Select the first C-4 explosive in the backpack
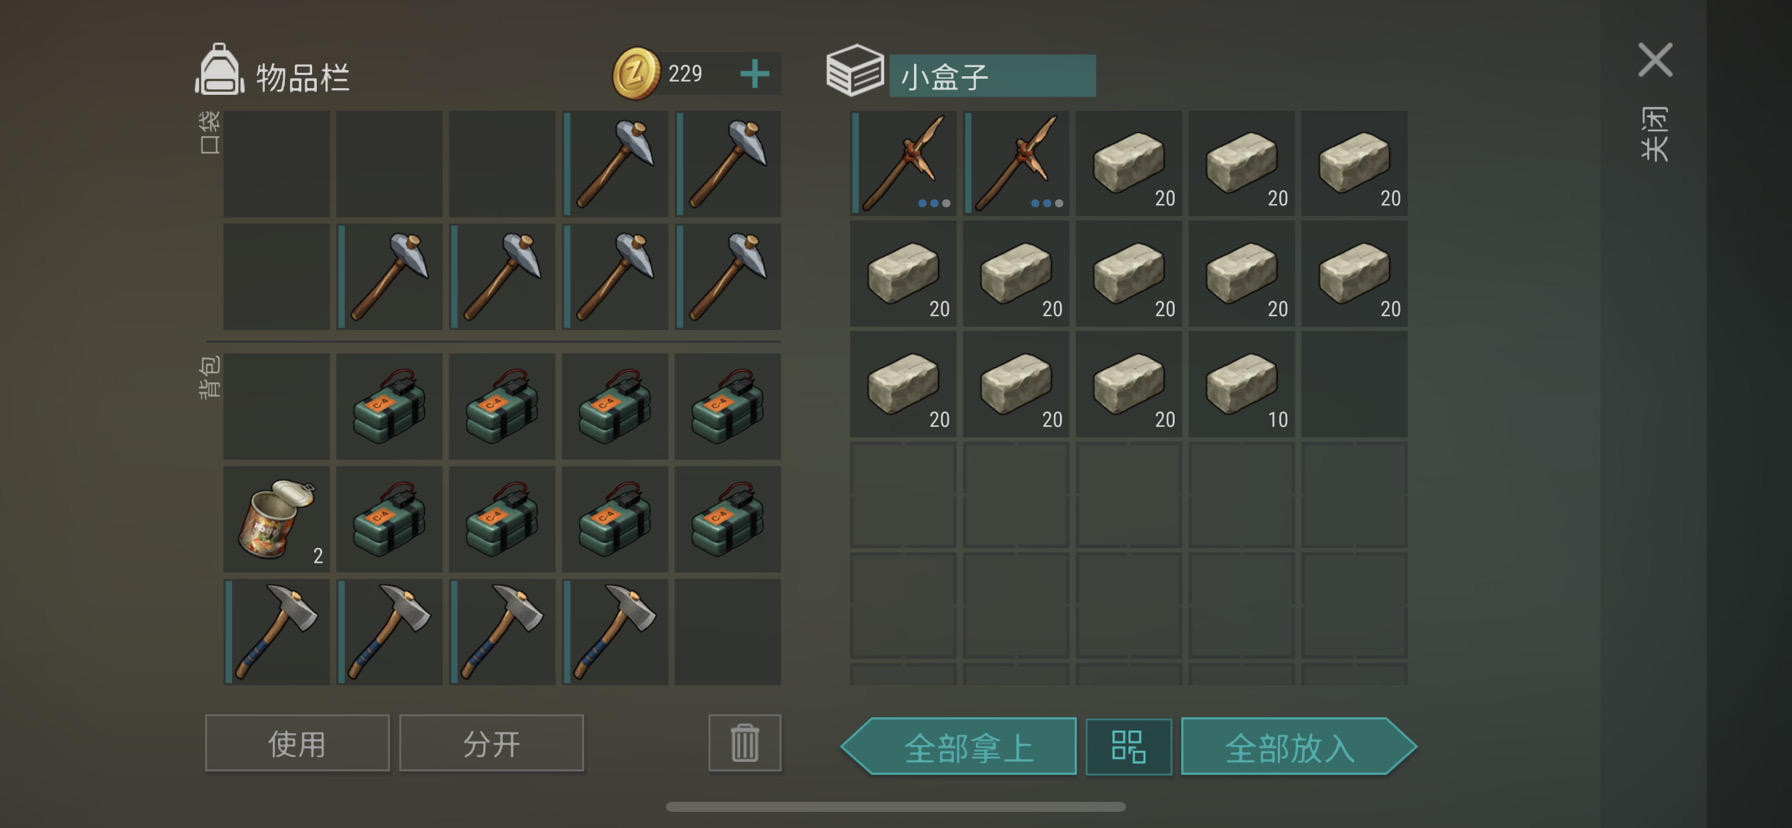The width and height of the screenshot is (1792, 828). (x=389, y=406)
